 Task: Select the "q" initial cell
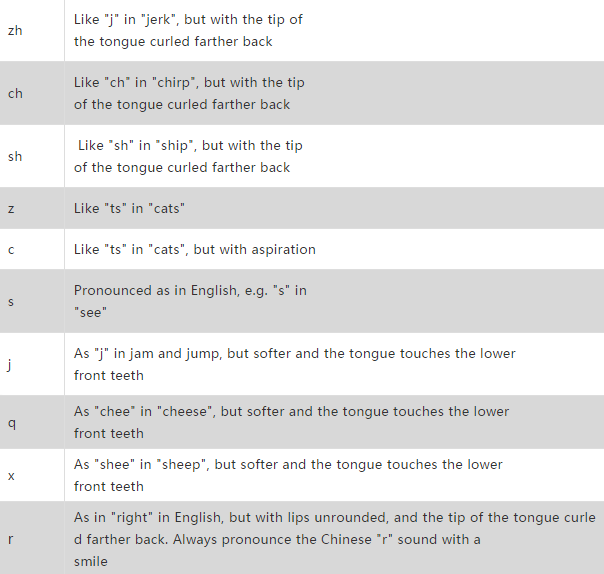32,422
